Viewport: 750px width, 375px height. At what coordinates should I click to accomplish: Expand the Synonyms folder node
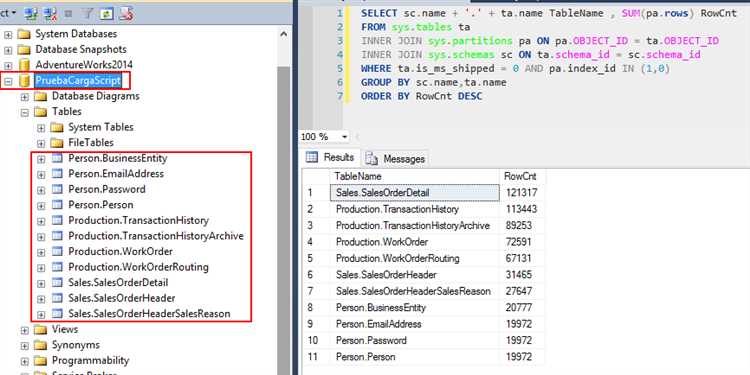tap(25, 346)
